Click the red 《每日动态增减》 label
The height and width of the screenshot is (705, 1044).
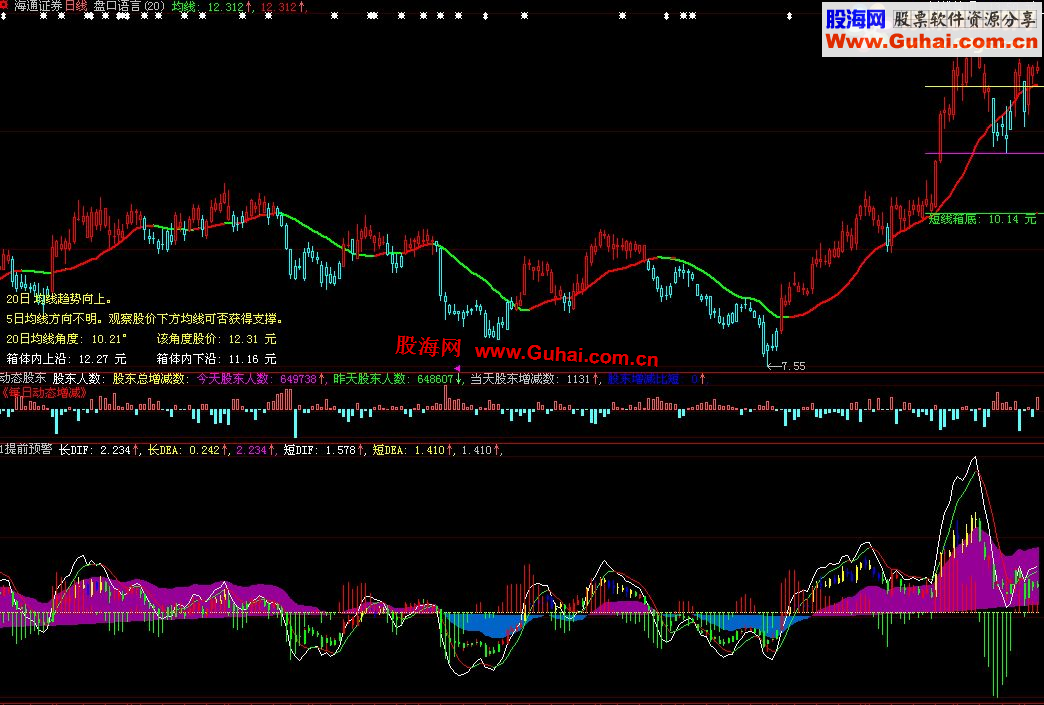click(45, 393)
